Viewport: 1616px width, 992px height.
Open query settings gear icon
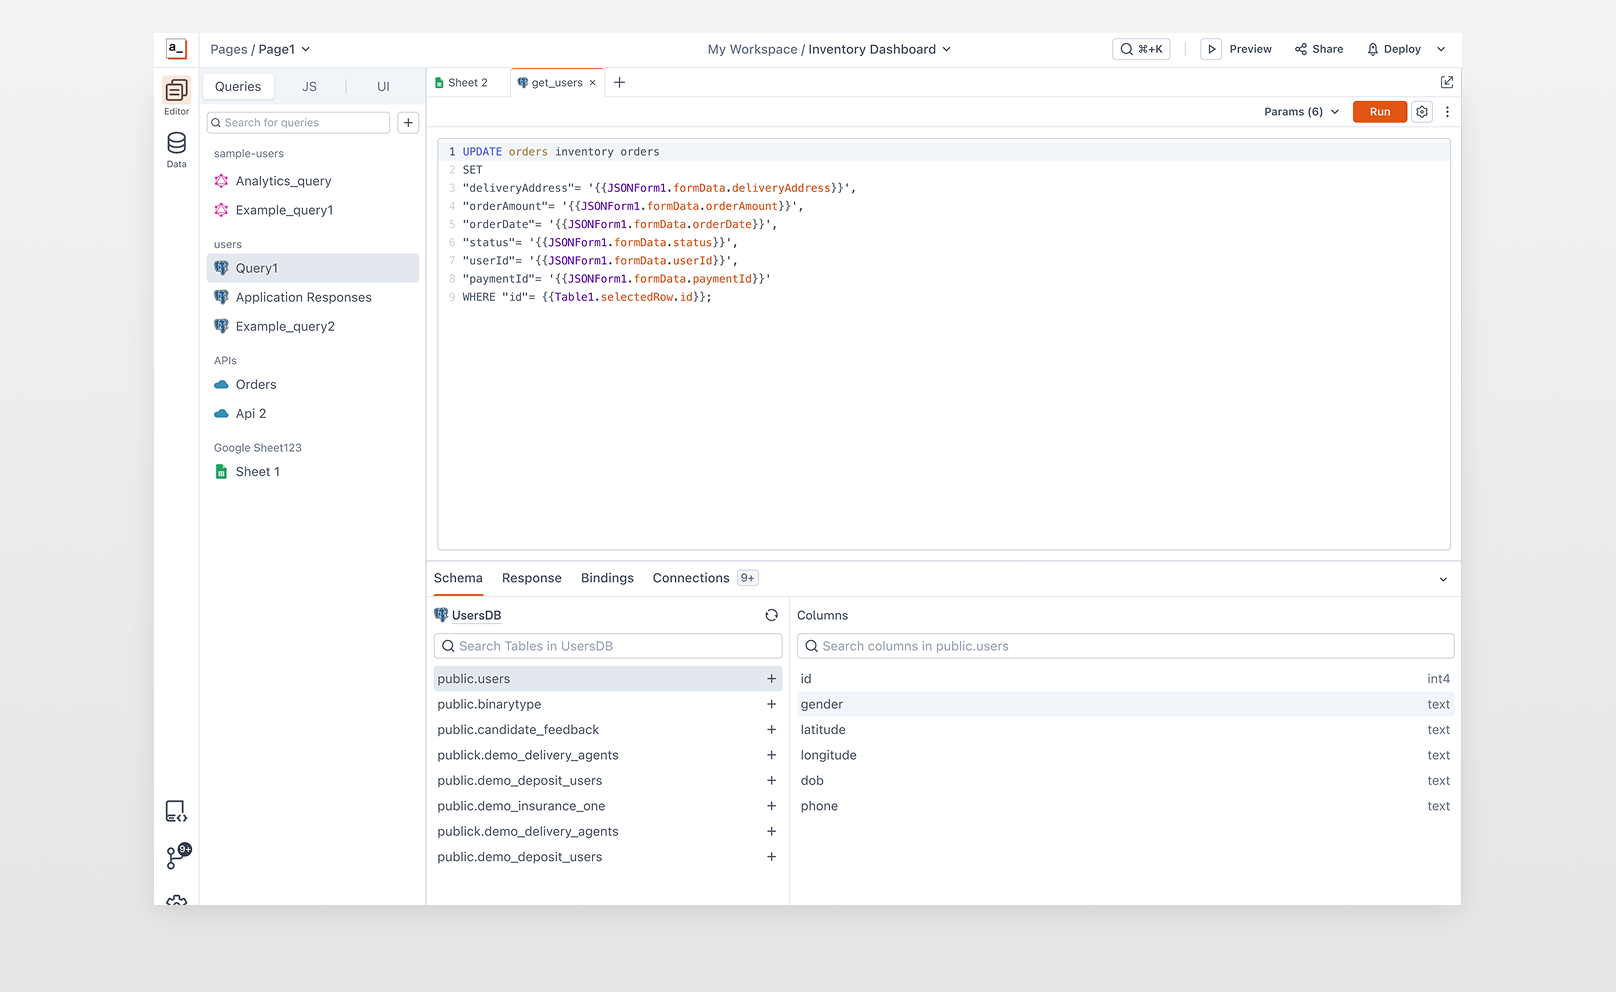click(1422, 112)
